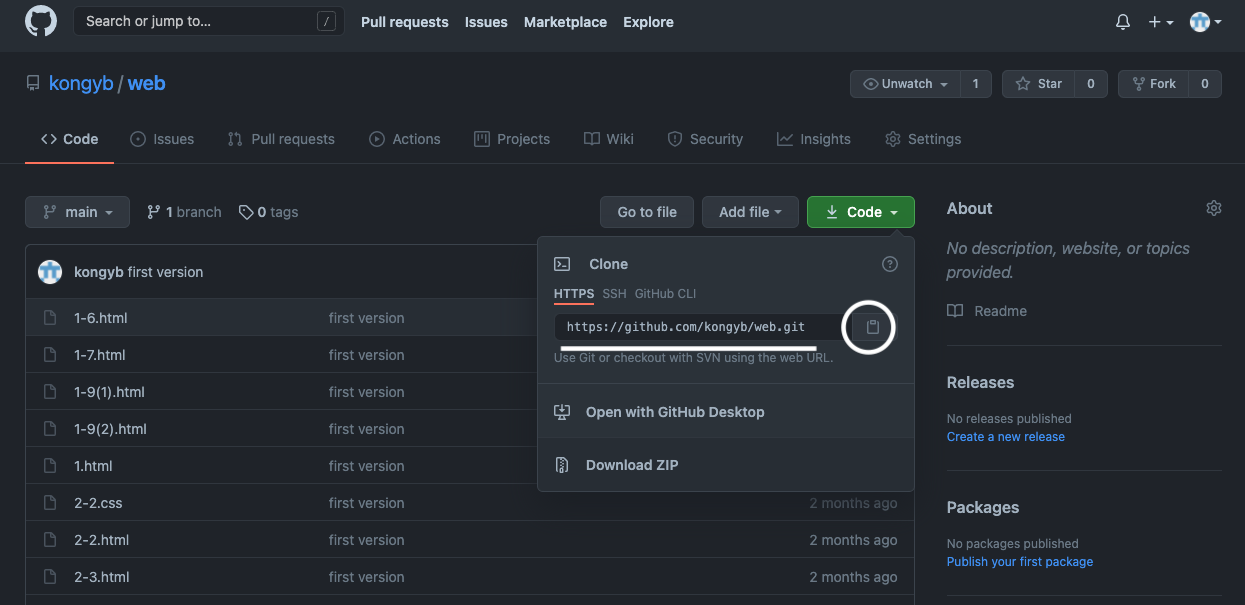Click 'first version' commit for 2-3.html

[367, 577]
